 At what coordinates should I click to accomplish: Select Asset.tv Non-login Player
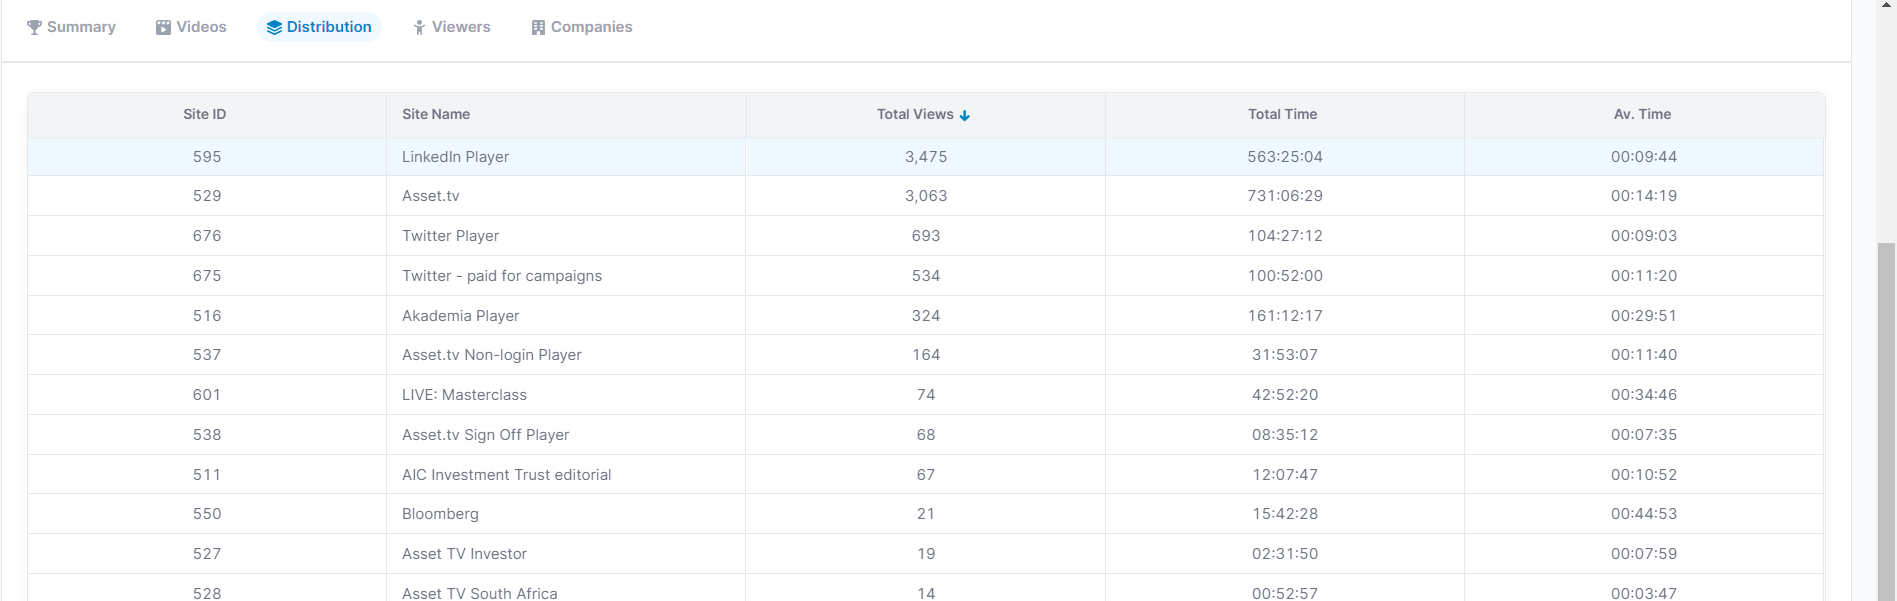point(491,355)
